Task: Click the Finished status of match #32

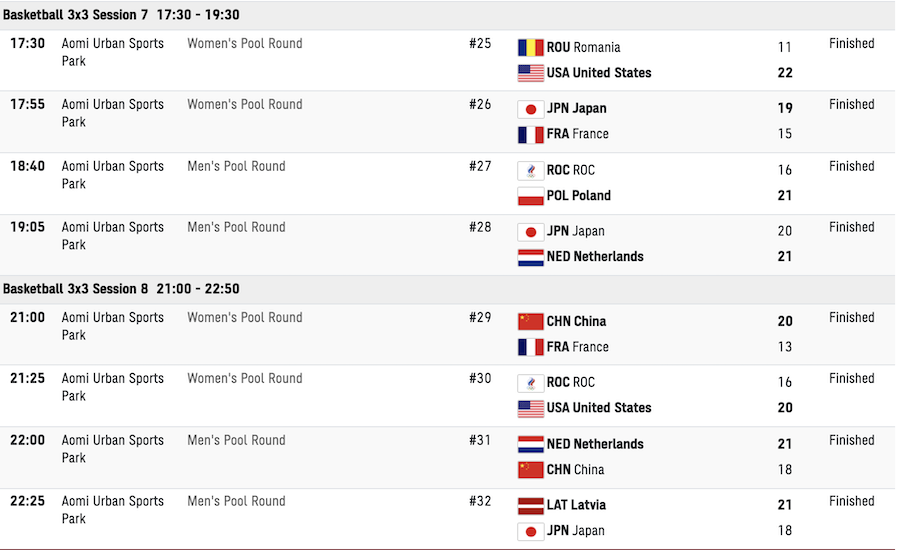Action: (x=851, y=501)
